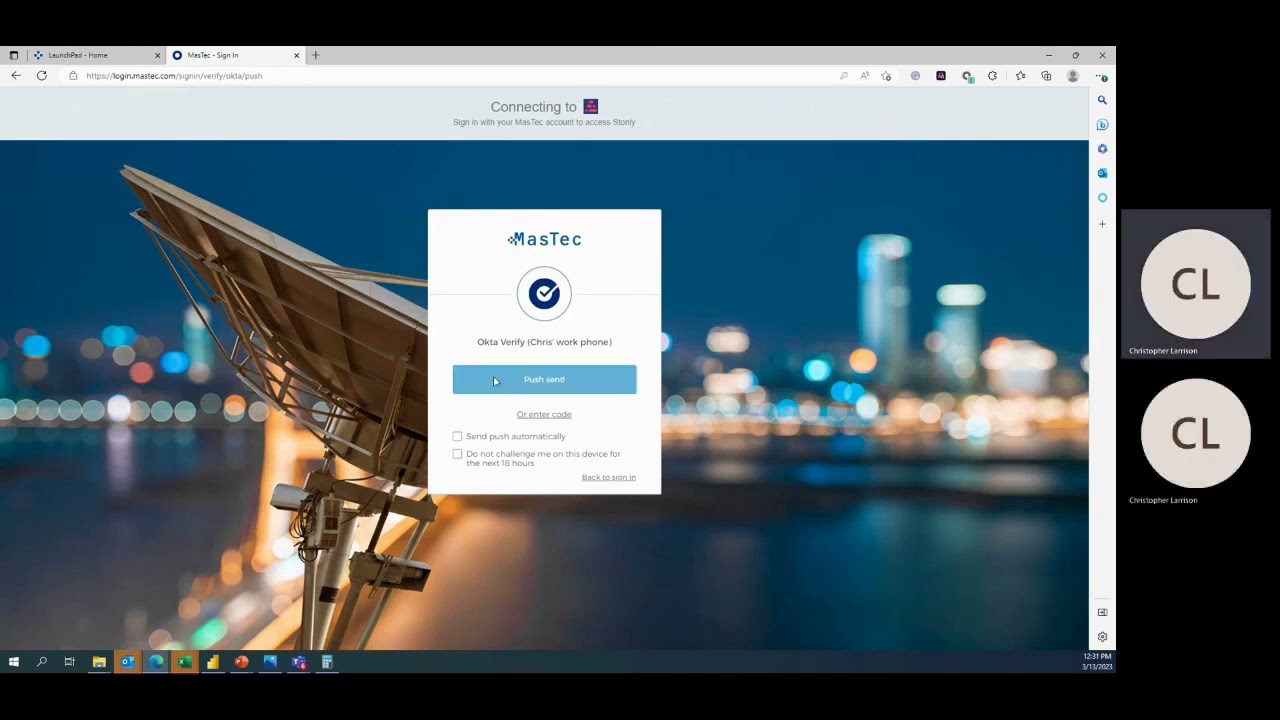Click the Stonly app icon beside Connecting to
The width and height of the screenshot is (1280, 720).
click(591, 106)
